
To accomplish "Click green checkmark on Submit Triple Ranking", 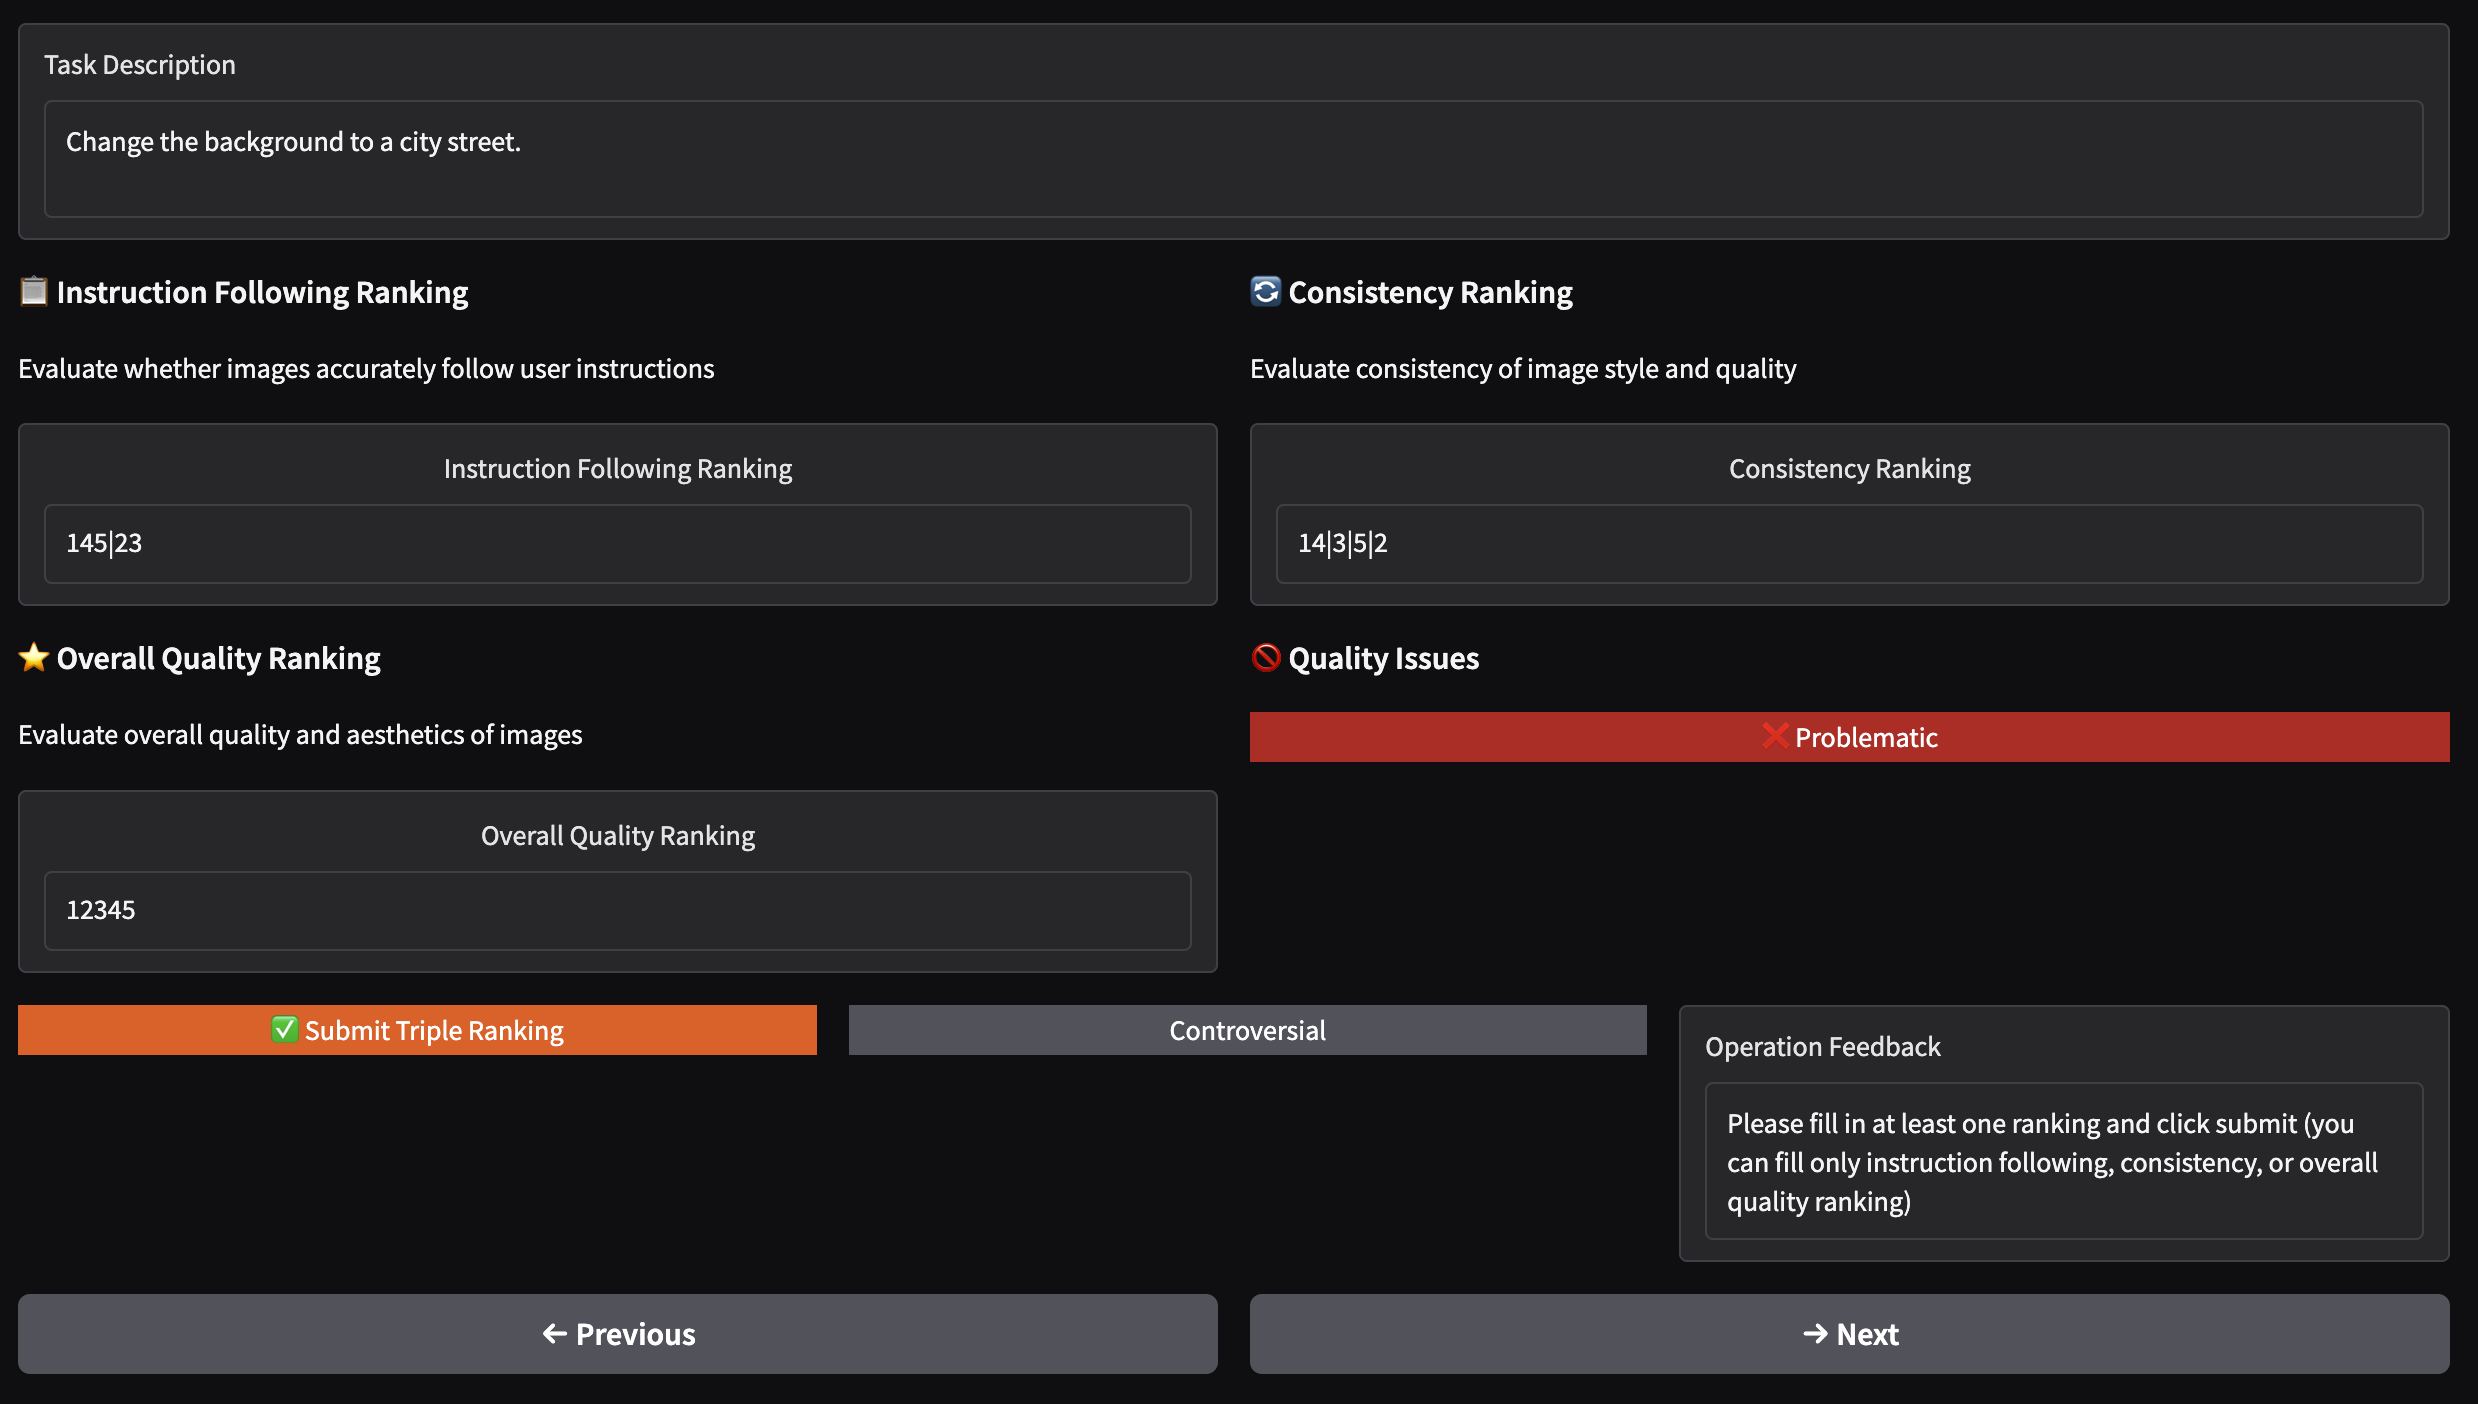I will pyautogui.click(x=285, y=1029).
